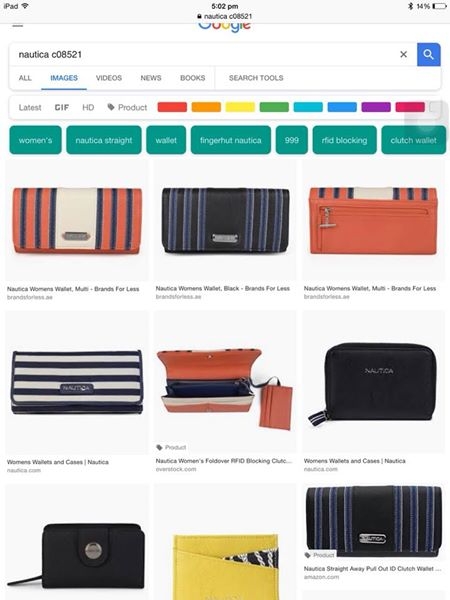Switch to the All results tab
450x600 pixels.
tap(25, 78)
